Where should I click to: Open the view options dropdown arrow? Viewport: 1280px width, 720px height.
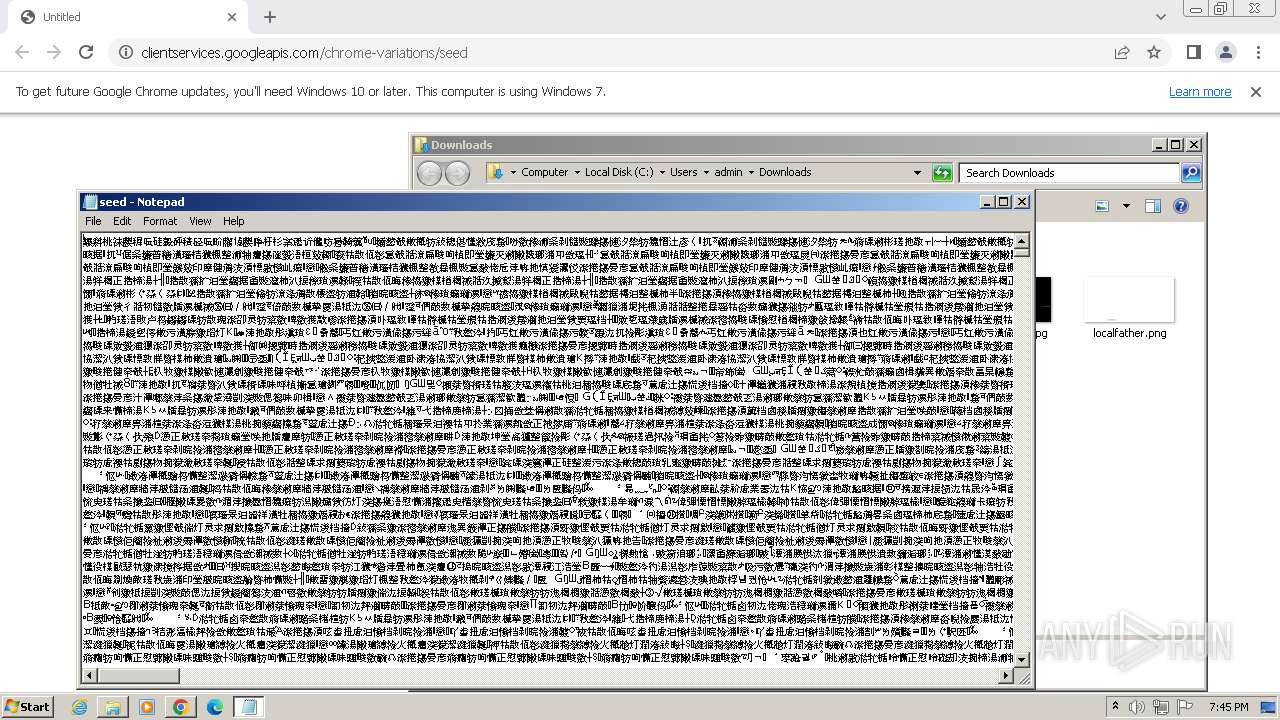point(1126,206)
